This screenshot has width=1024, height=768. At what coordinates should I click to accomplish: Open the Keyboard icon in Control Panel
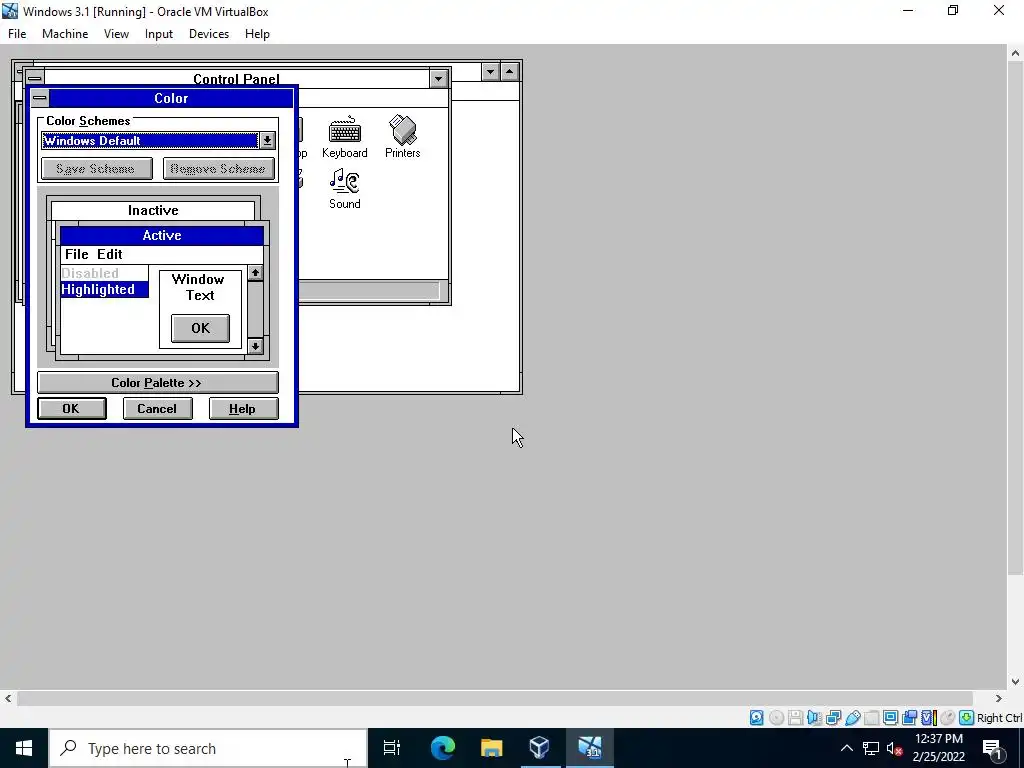click(x=344, y=137)
